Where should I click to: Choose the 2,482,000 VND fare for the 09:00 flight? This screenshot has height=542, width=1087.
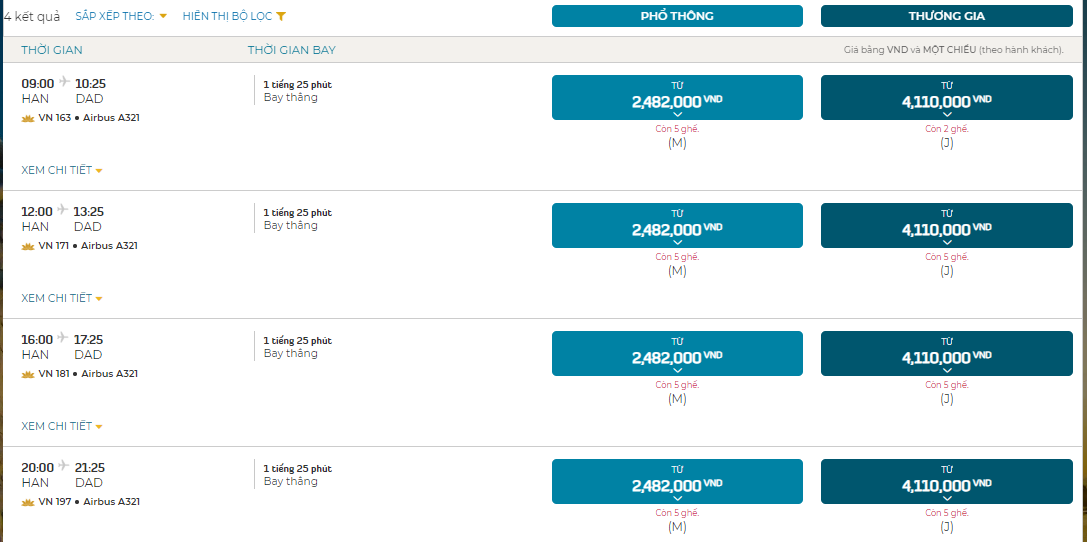(x=677, y=98)
